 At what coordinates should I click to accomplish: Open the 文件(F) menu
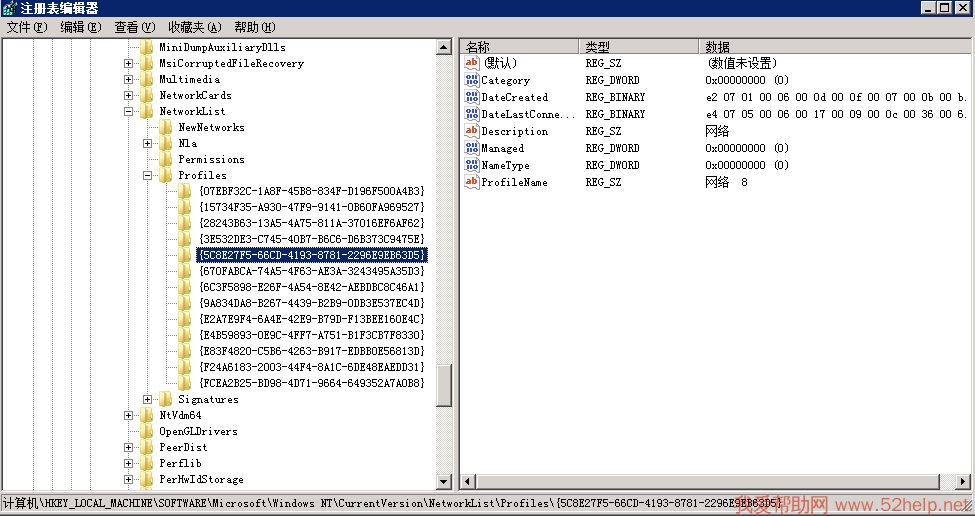[27, 27]
